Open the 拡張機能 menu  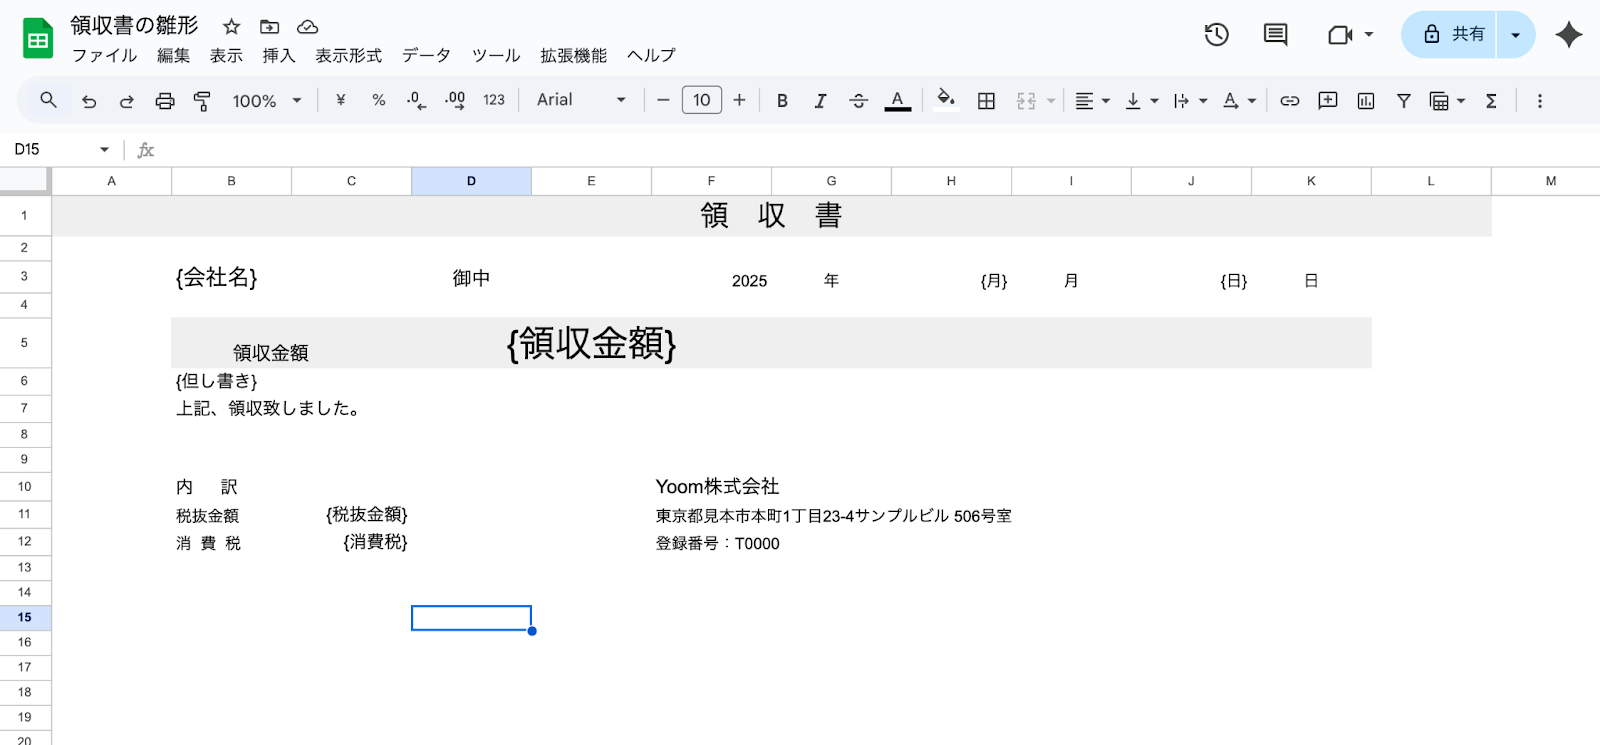point(573,56)
